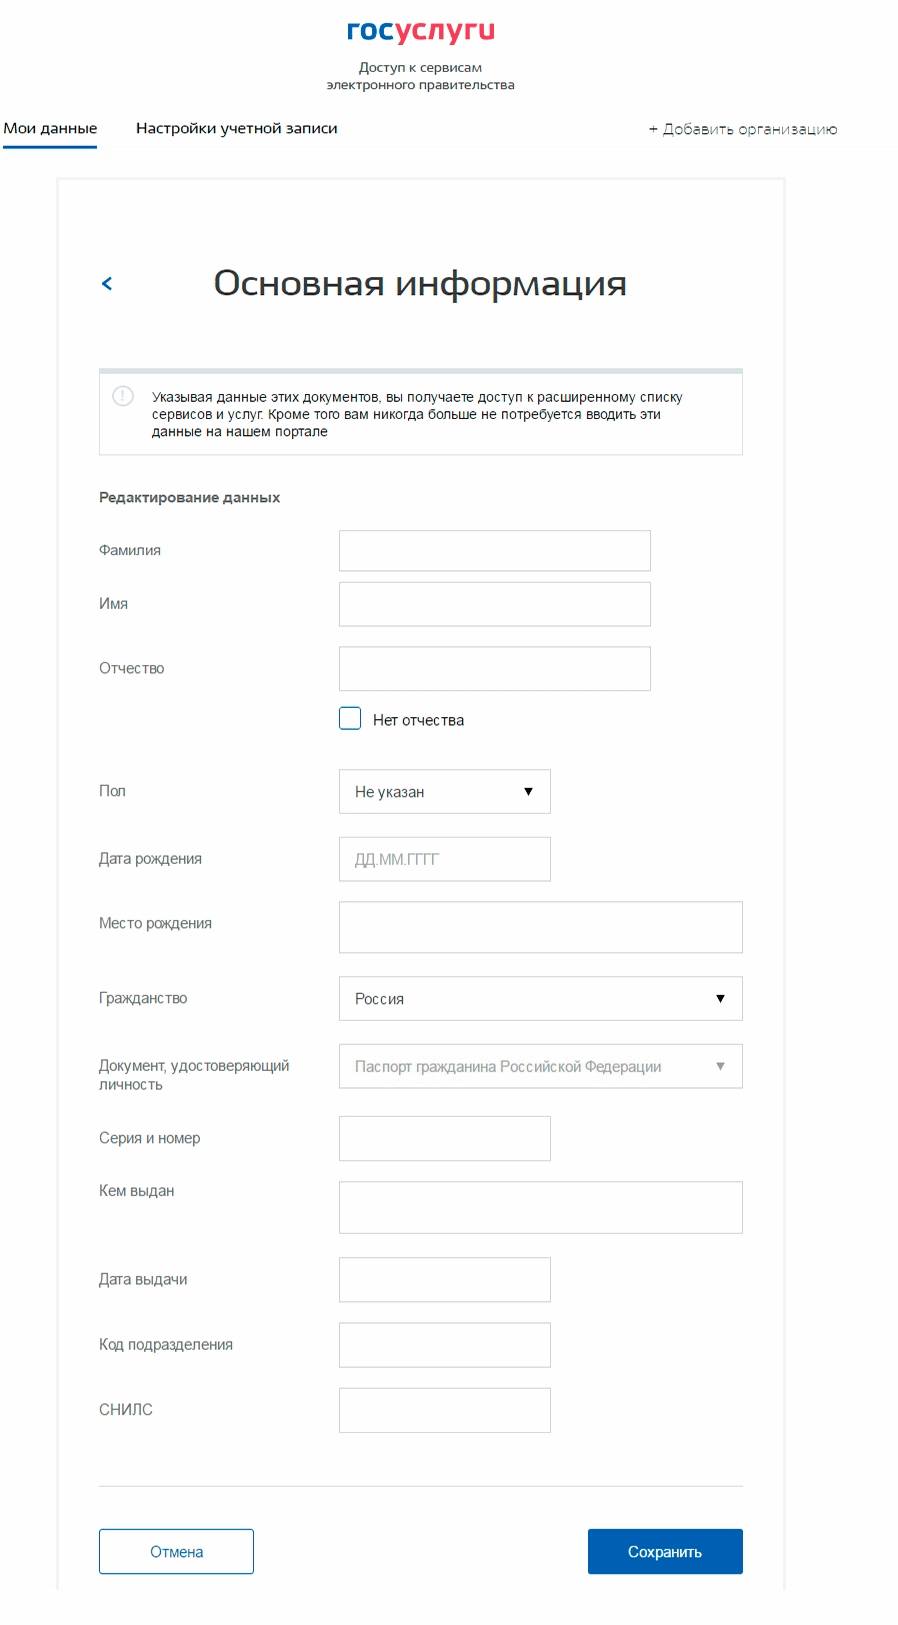Viewport: 898px width, 1625px height.
Task: Select the СНИЛС input field
Action: (445, 1410)
